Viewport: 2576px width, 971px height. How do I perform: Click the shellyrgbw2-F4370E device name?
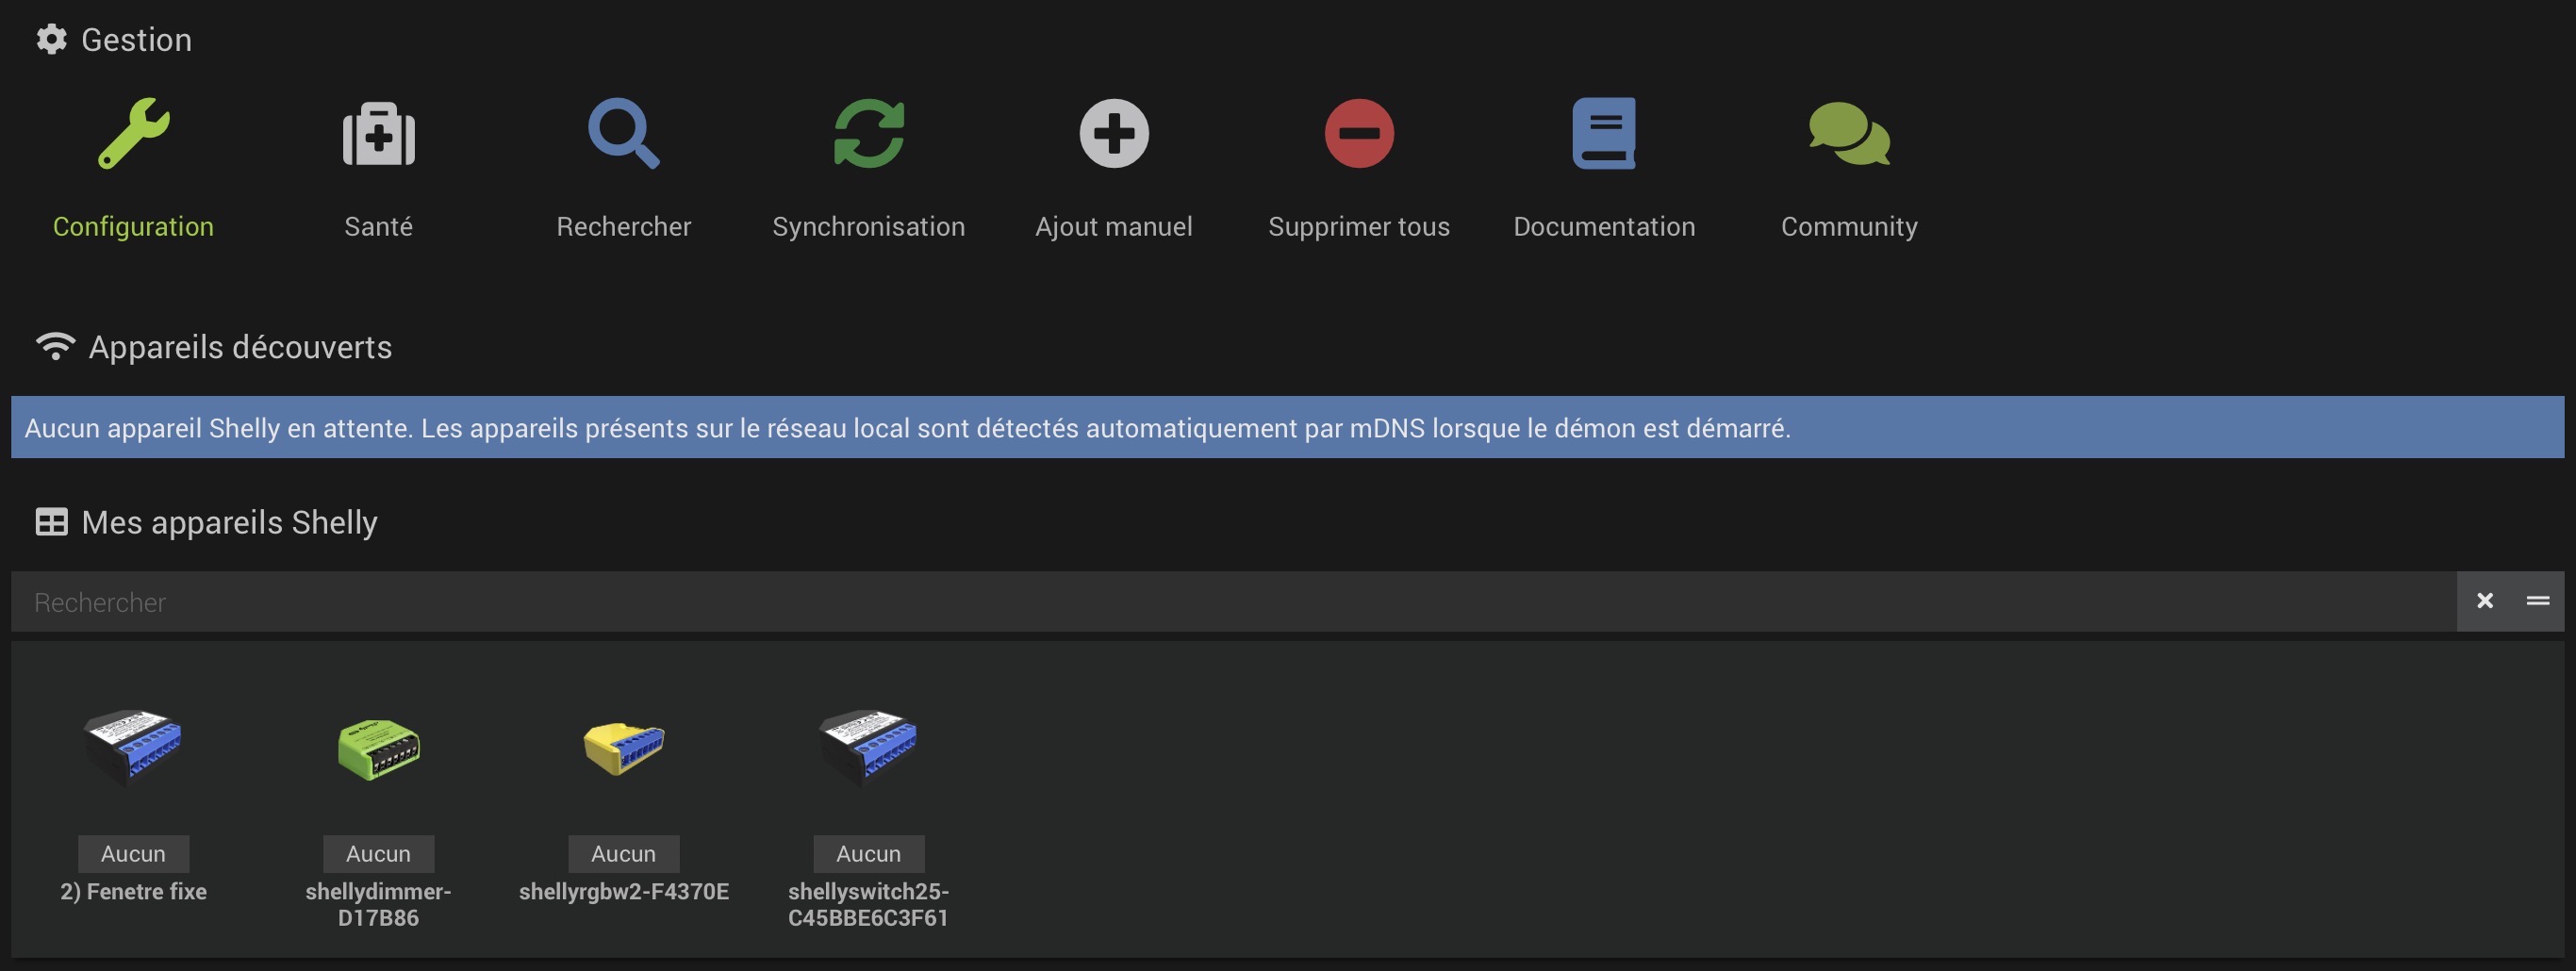coord(624,892)
